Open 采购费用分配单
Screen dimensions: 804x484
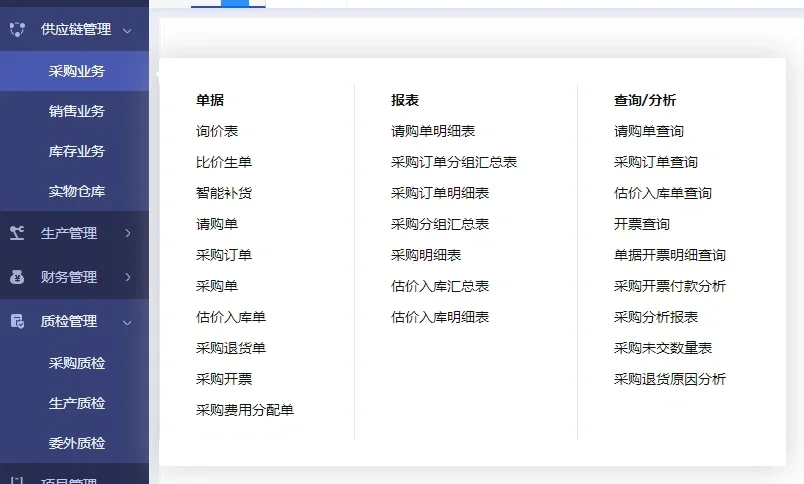tap(245, 410)
